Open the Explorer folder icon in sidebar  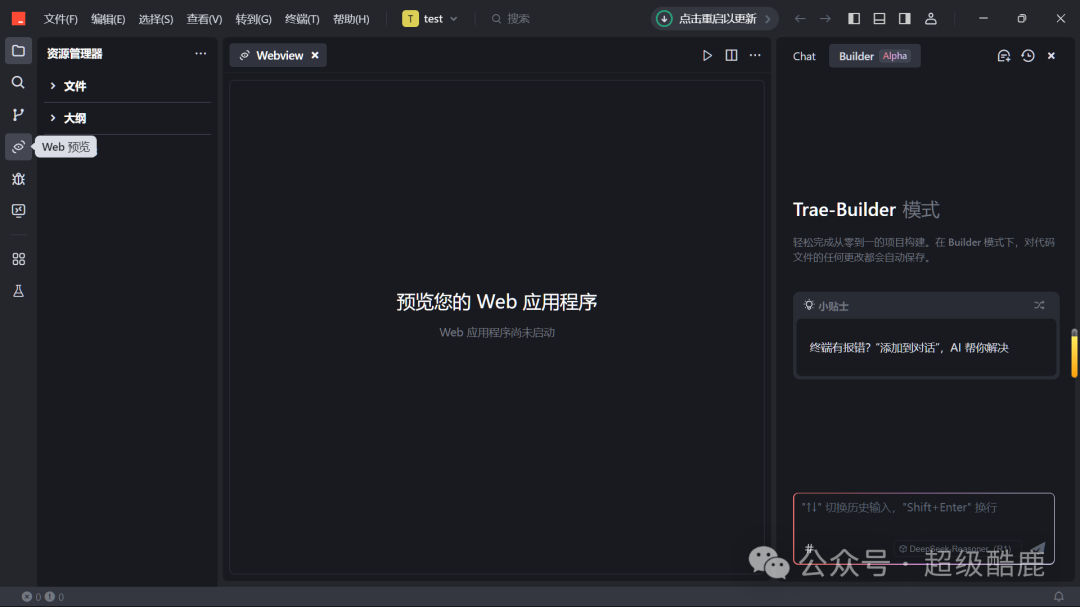(x=19, y=51)
